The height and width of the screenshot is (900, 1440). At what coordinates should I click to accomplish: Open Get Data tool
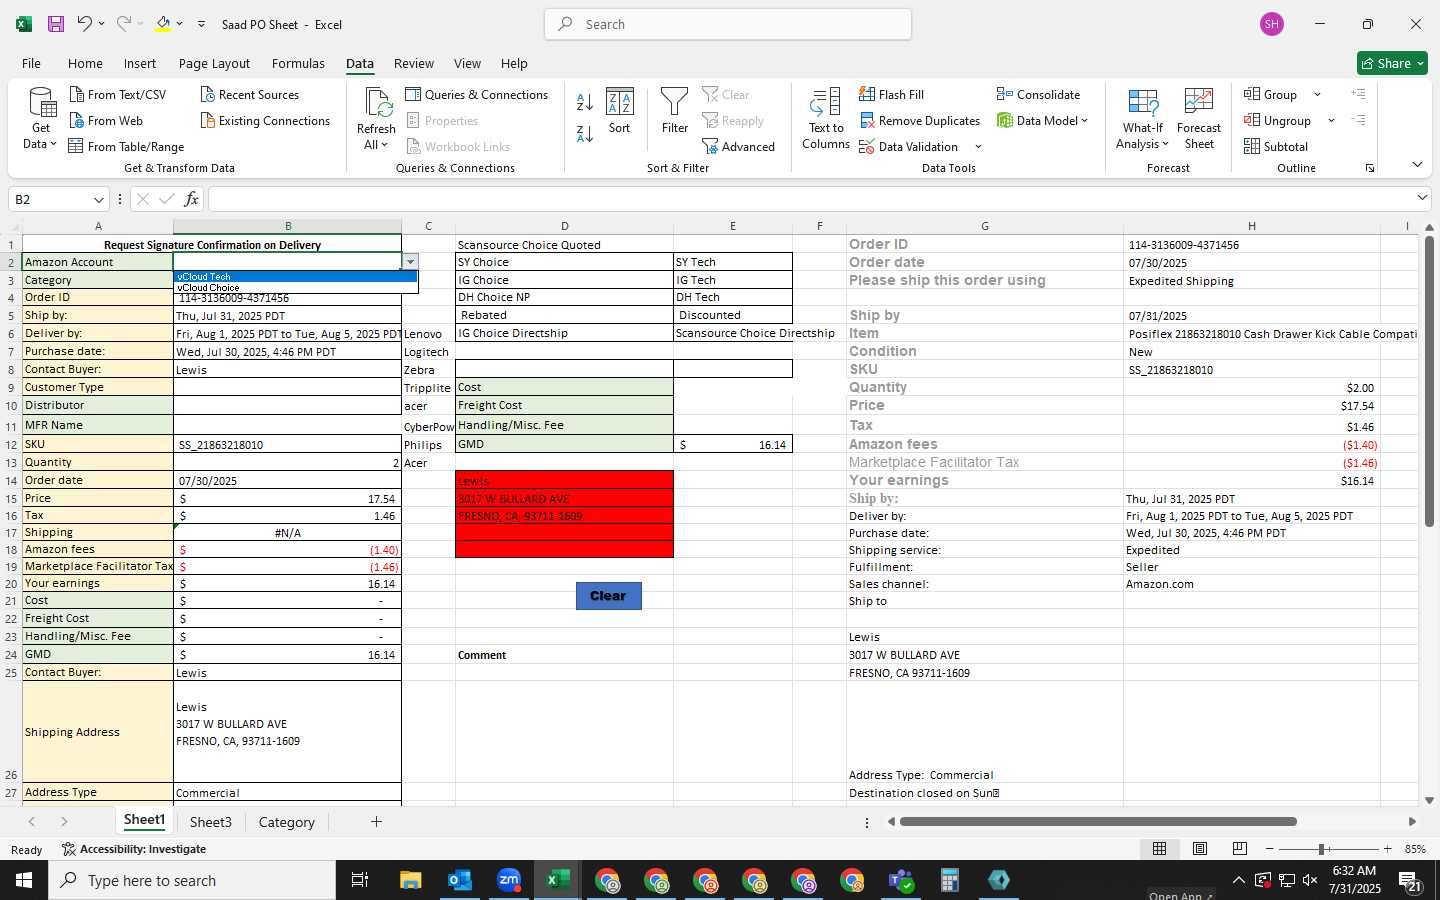[40, 118]
